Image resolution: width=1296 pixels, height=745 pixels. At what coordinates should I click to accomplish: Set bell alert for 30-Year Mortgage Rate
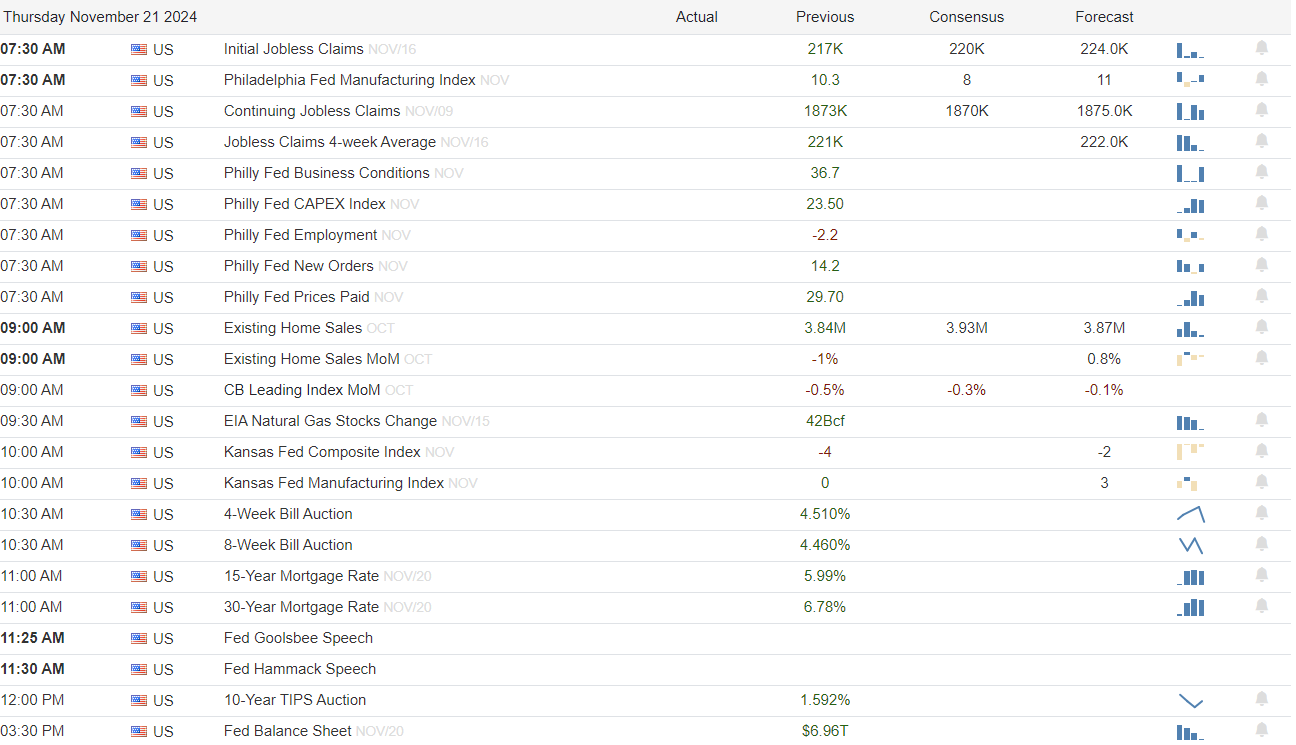[1262, 606]
